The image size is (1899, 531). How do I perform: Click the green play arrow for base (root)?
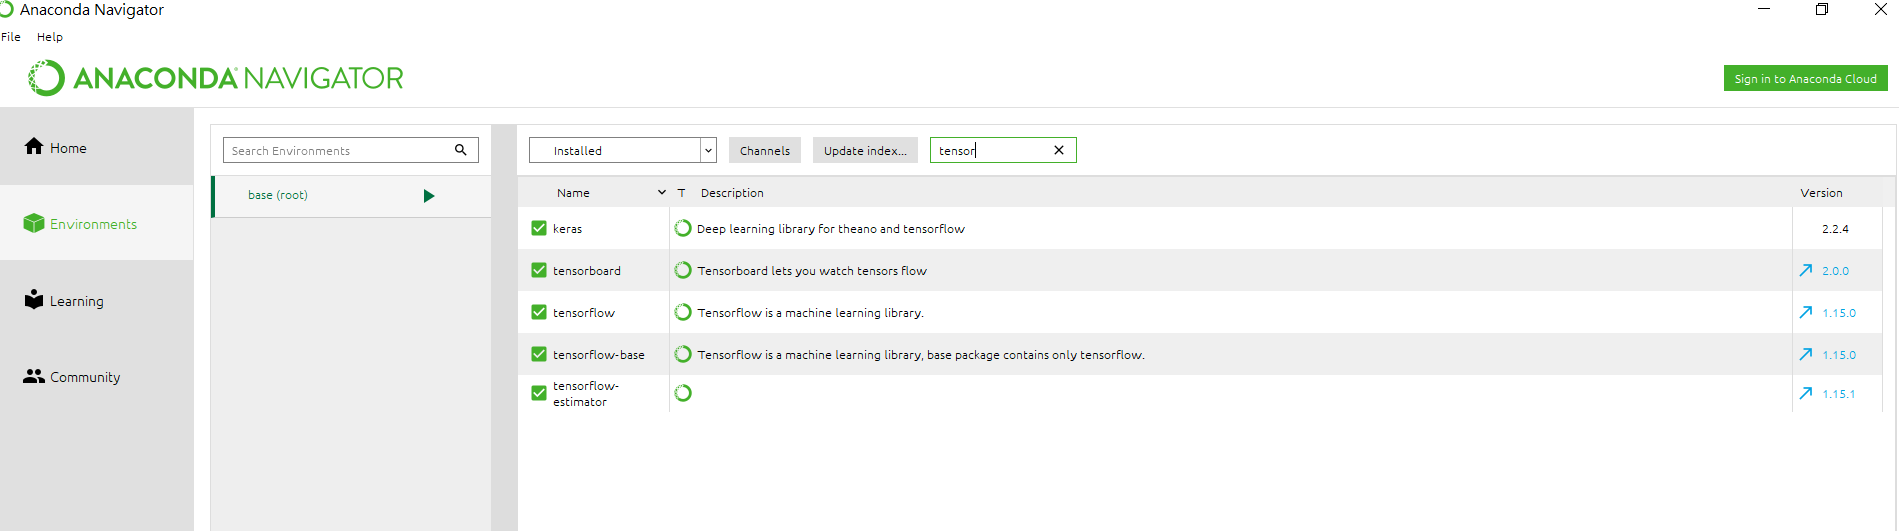pos(429,196)
